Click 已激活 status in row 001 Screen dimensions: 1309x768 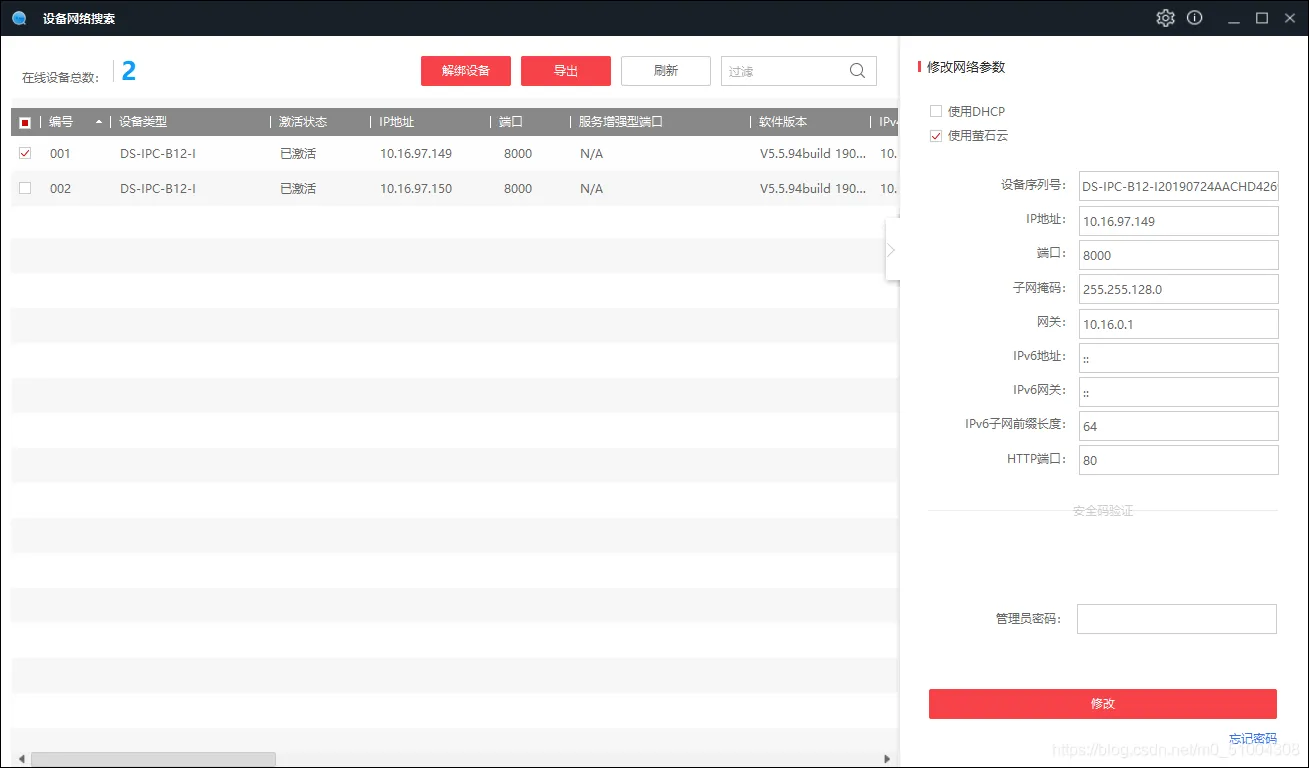pos(298,154)
